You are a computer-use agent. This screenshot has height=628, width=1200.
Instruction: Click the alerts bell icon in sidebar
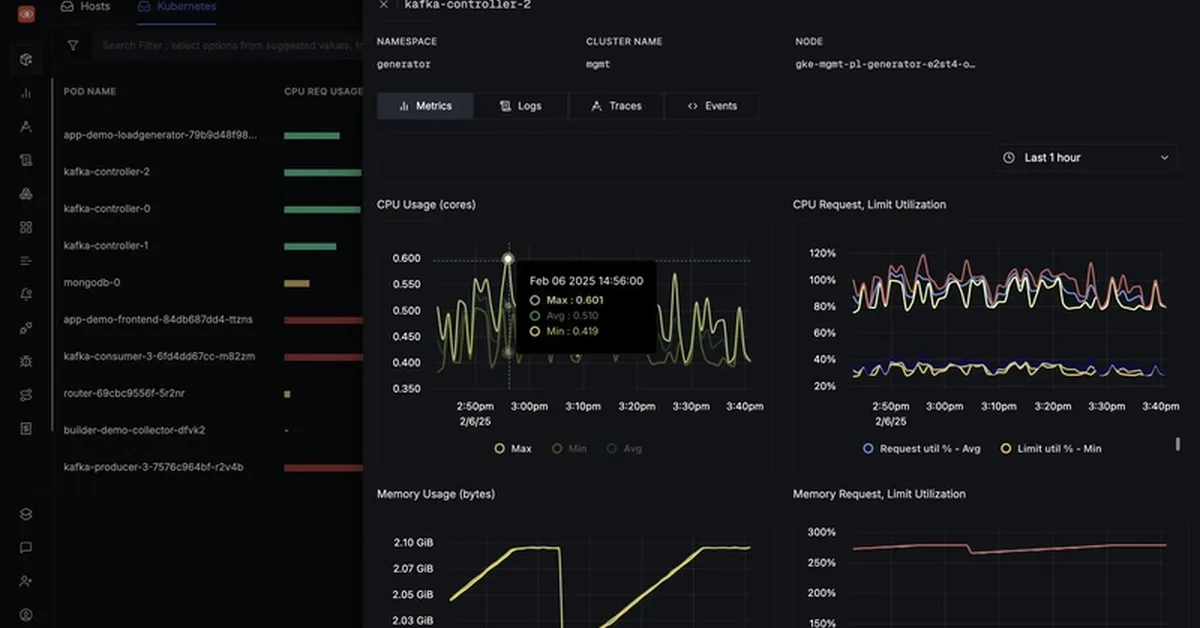pos(25,293)
